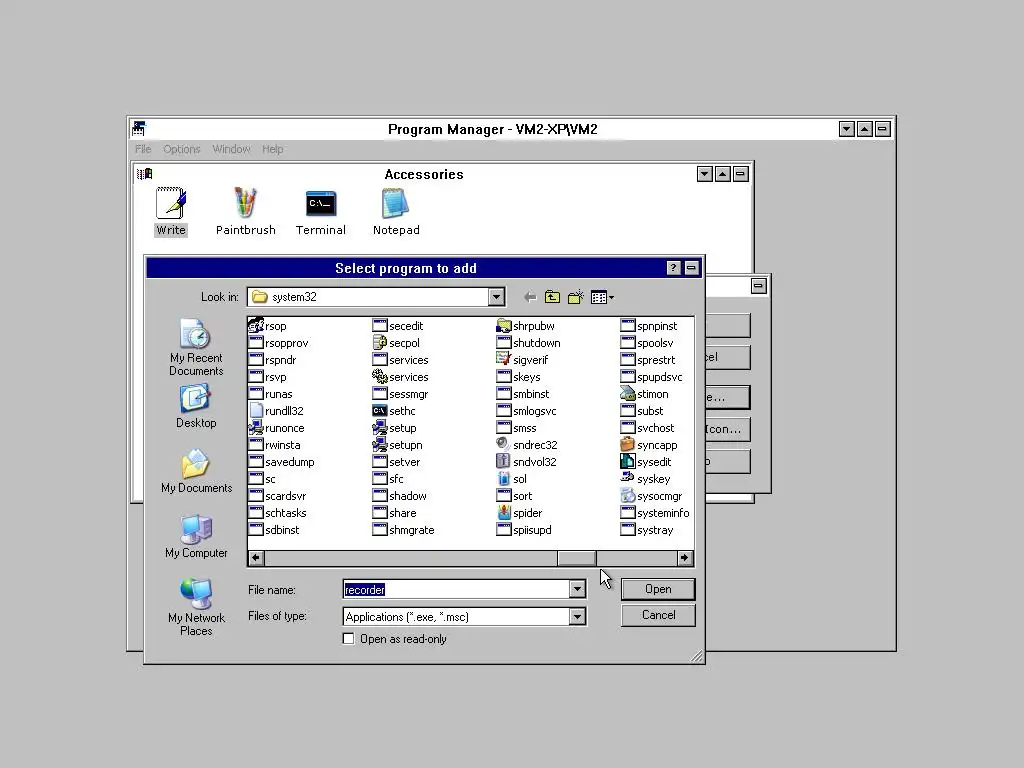Open the View menu toolbar button
Screen dimensions: 1024x768
pyautogui.click(x=602, y=297)
